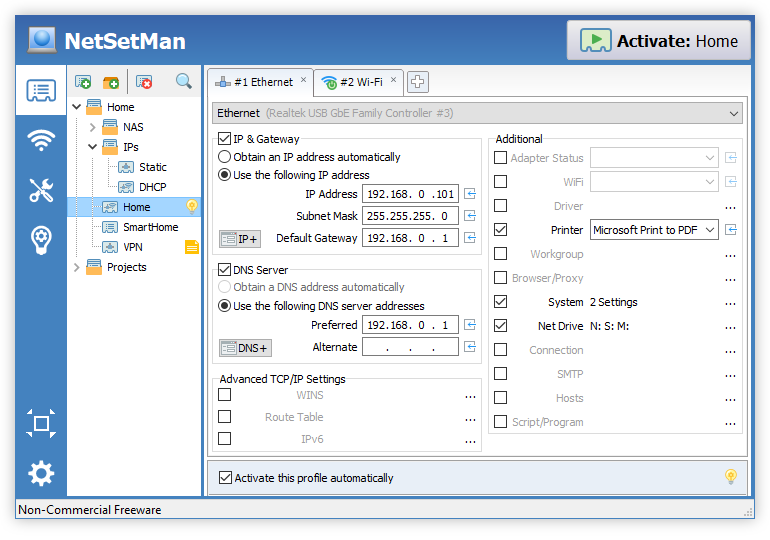Enable the IPv6 checkbox
Screen dimensions: 770x540
(225, 438)
